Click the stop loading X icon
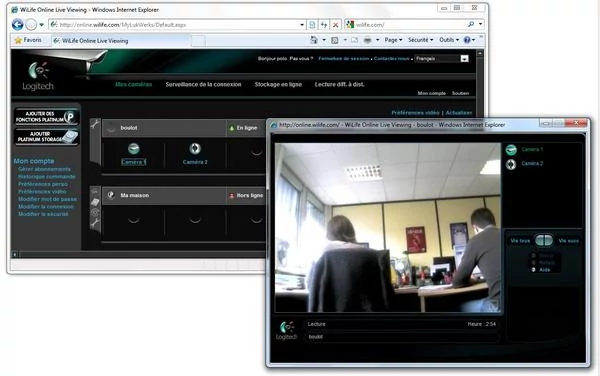This screenshot has width=600, height=376. point(336,25)
